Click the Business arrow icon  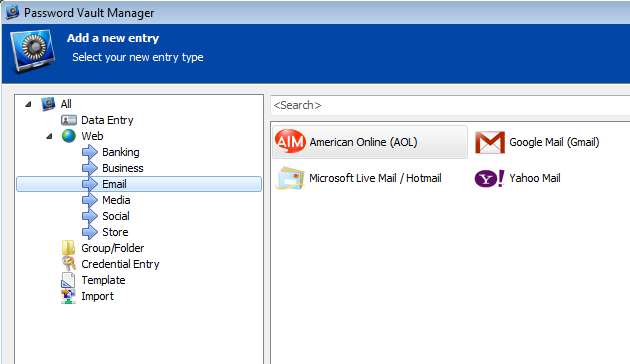pos(90,168)
